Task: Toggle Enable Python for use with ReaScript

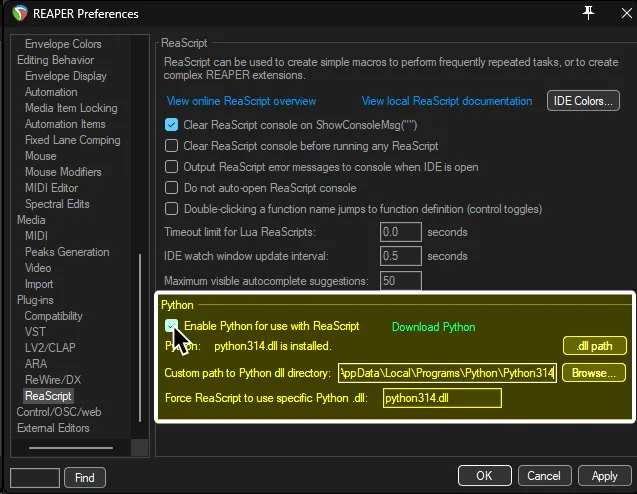Action: (171, 325)
